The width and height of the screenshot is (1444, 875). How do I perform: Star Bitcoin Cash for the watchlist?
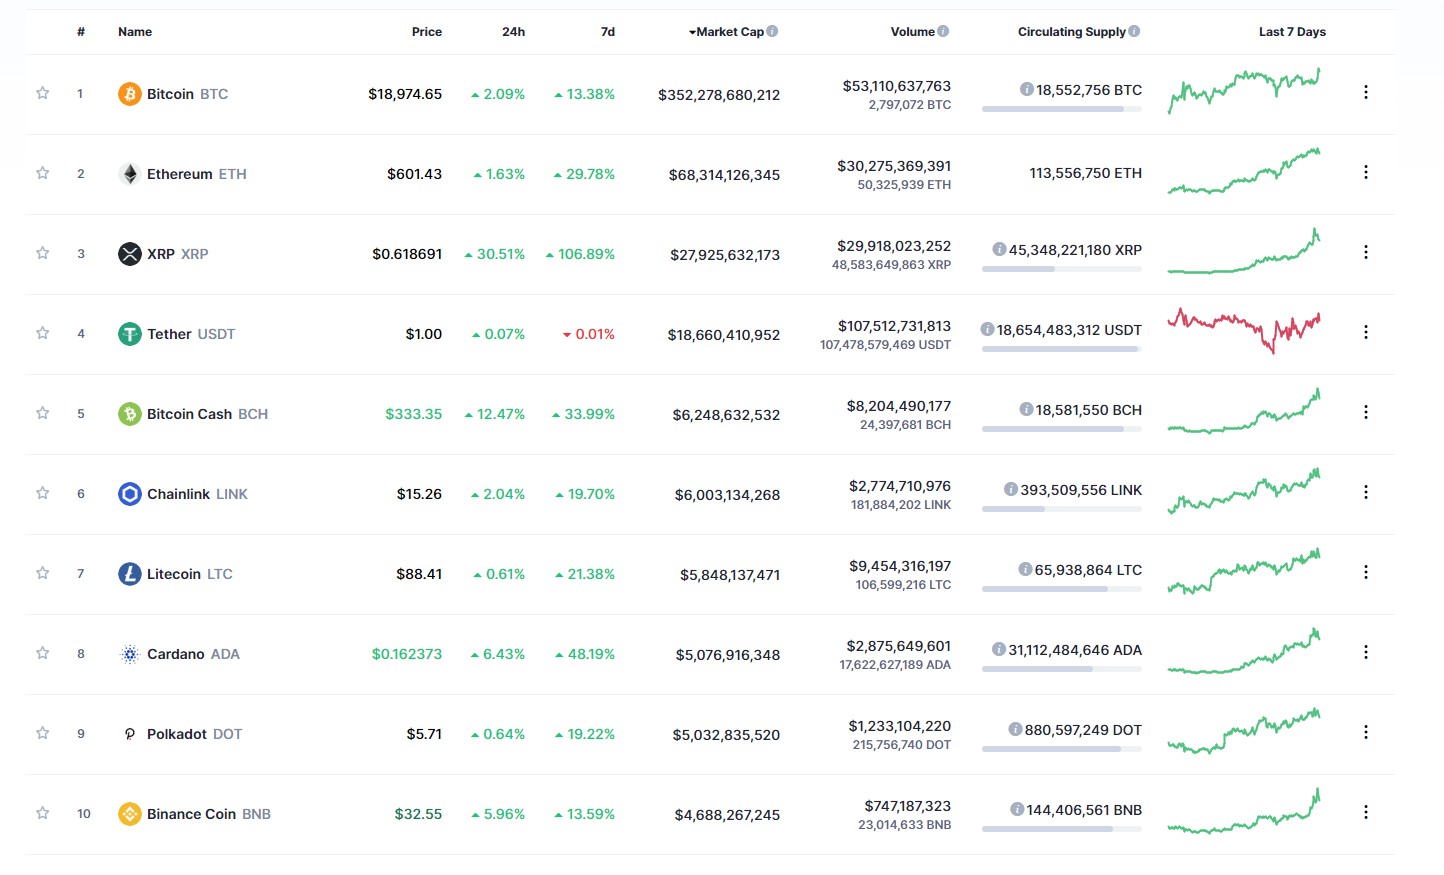coord(43,413)
